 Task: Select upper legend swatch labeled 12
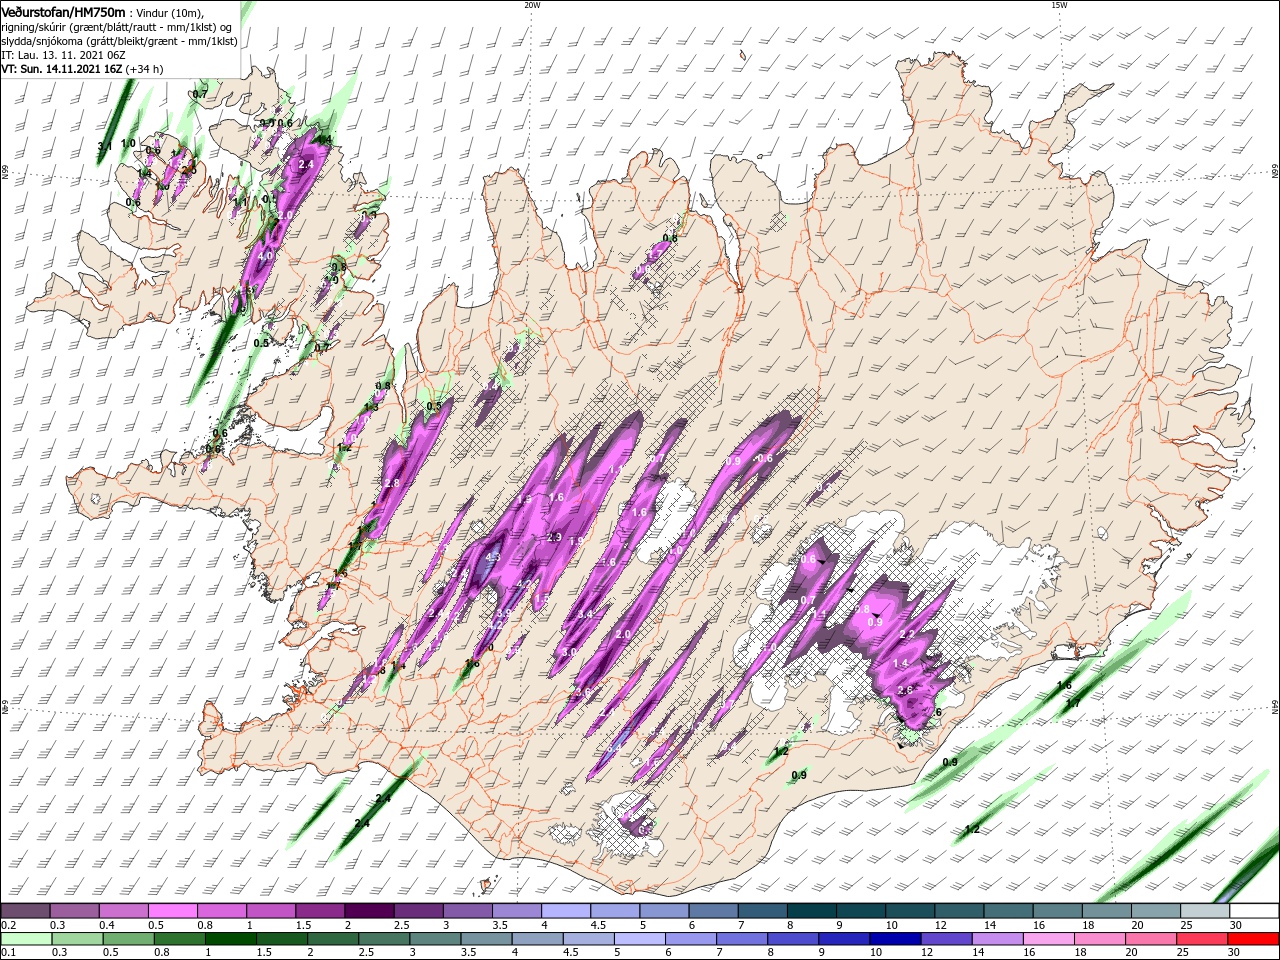(958, 911)
